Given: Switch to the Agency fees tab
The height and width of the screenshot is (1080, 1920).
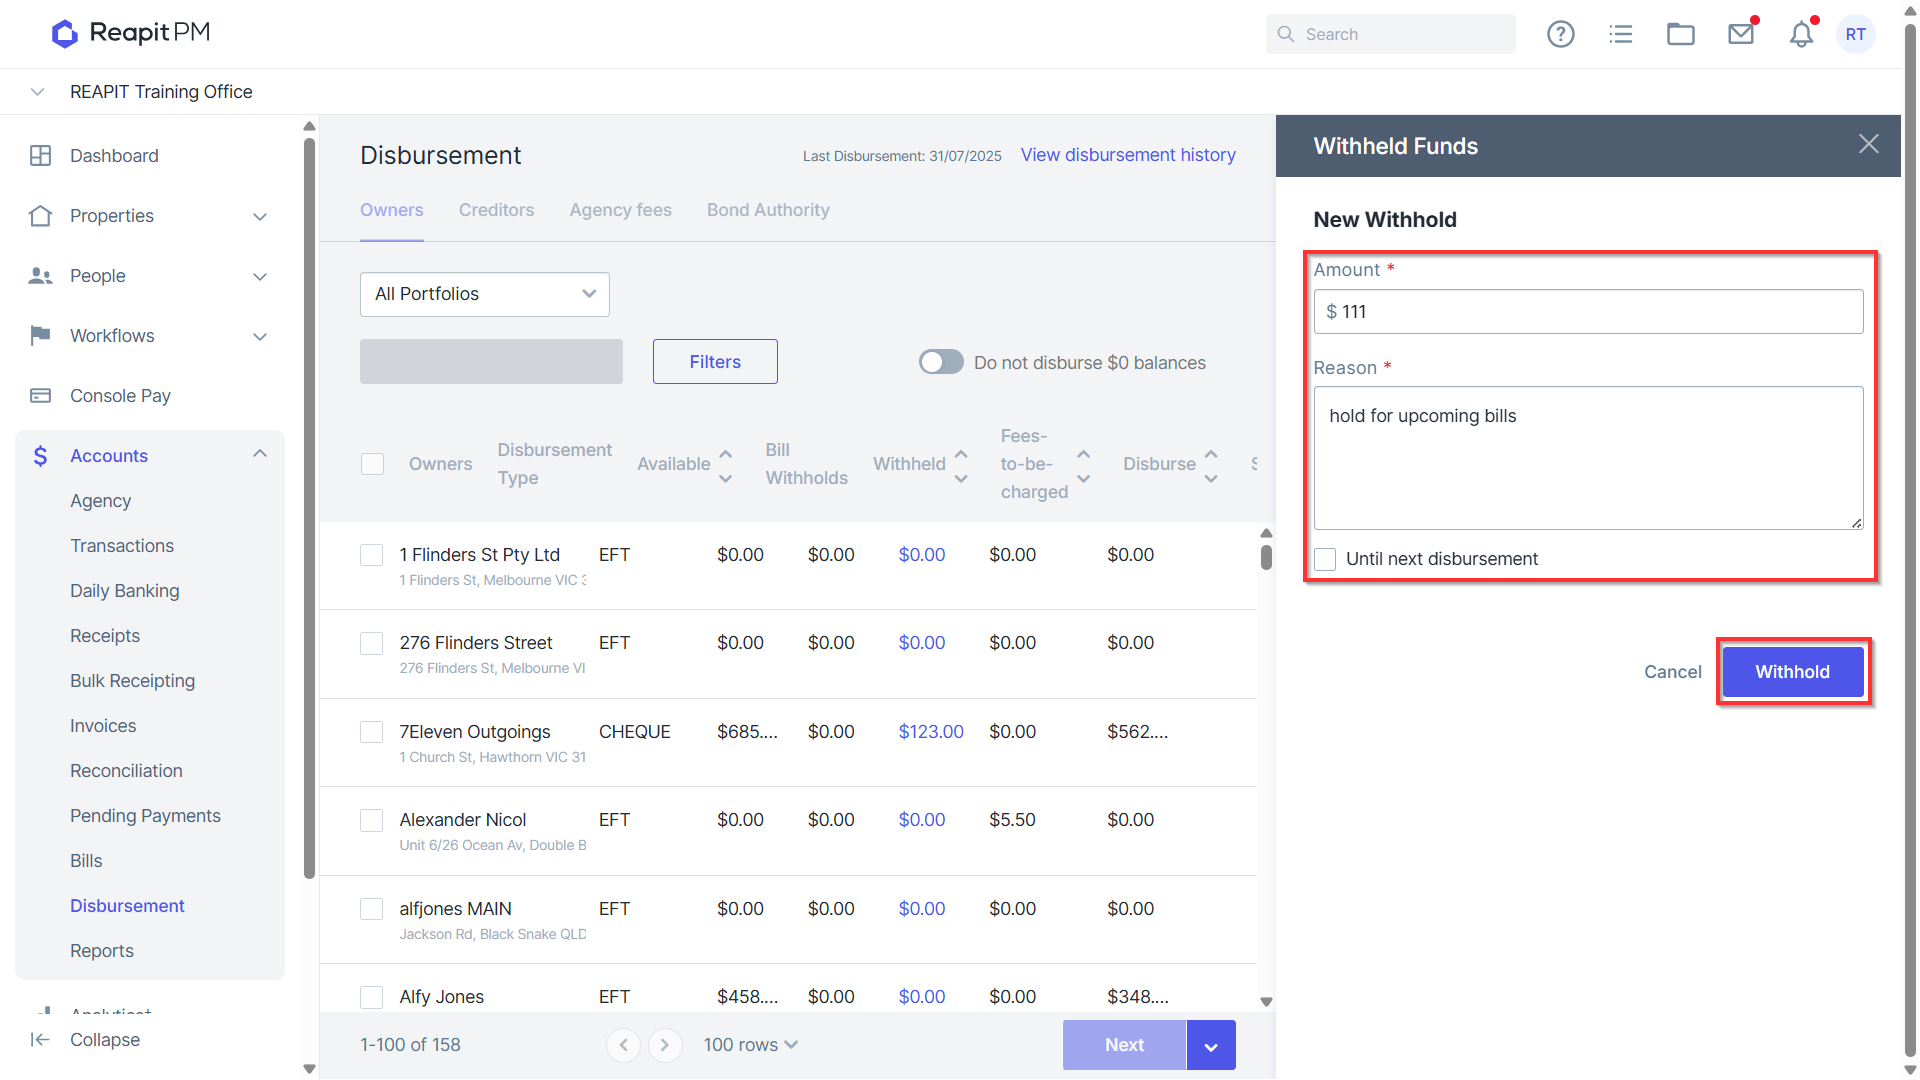Looking at the screenshot, I should 620,210.
